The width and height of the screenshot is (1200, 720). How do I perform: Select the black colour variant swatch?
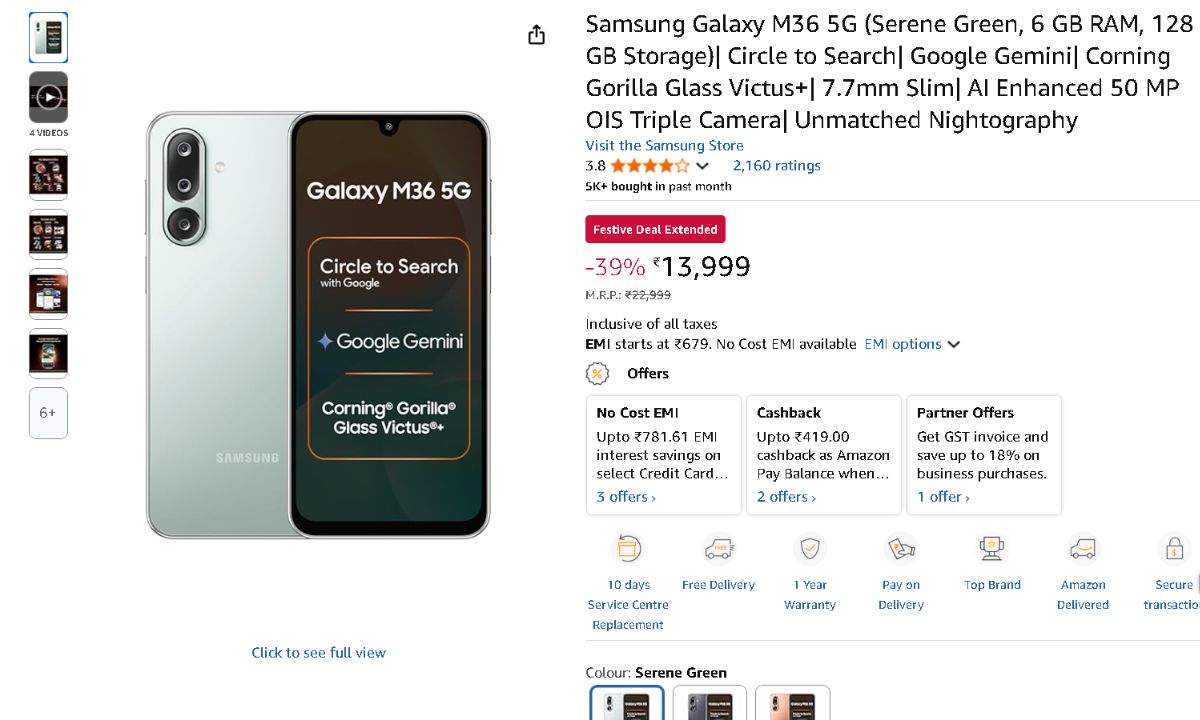point(709,703)
